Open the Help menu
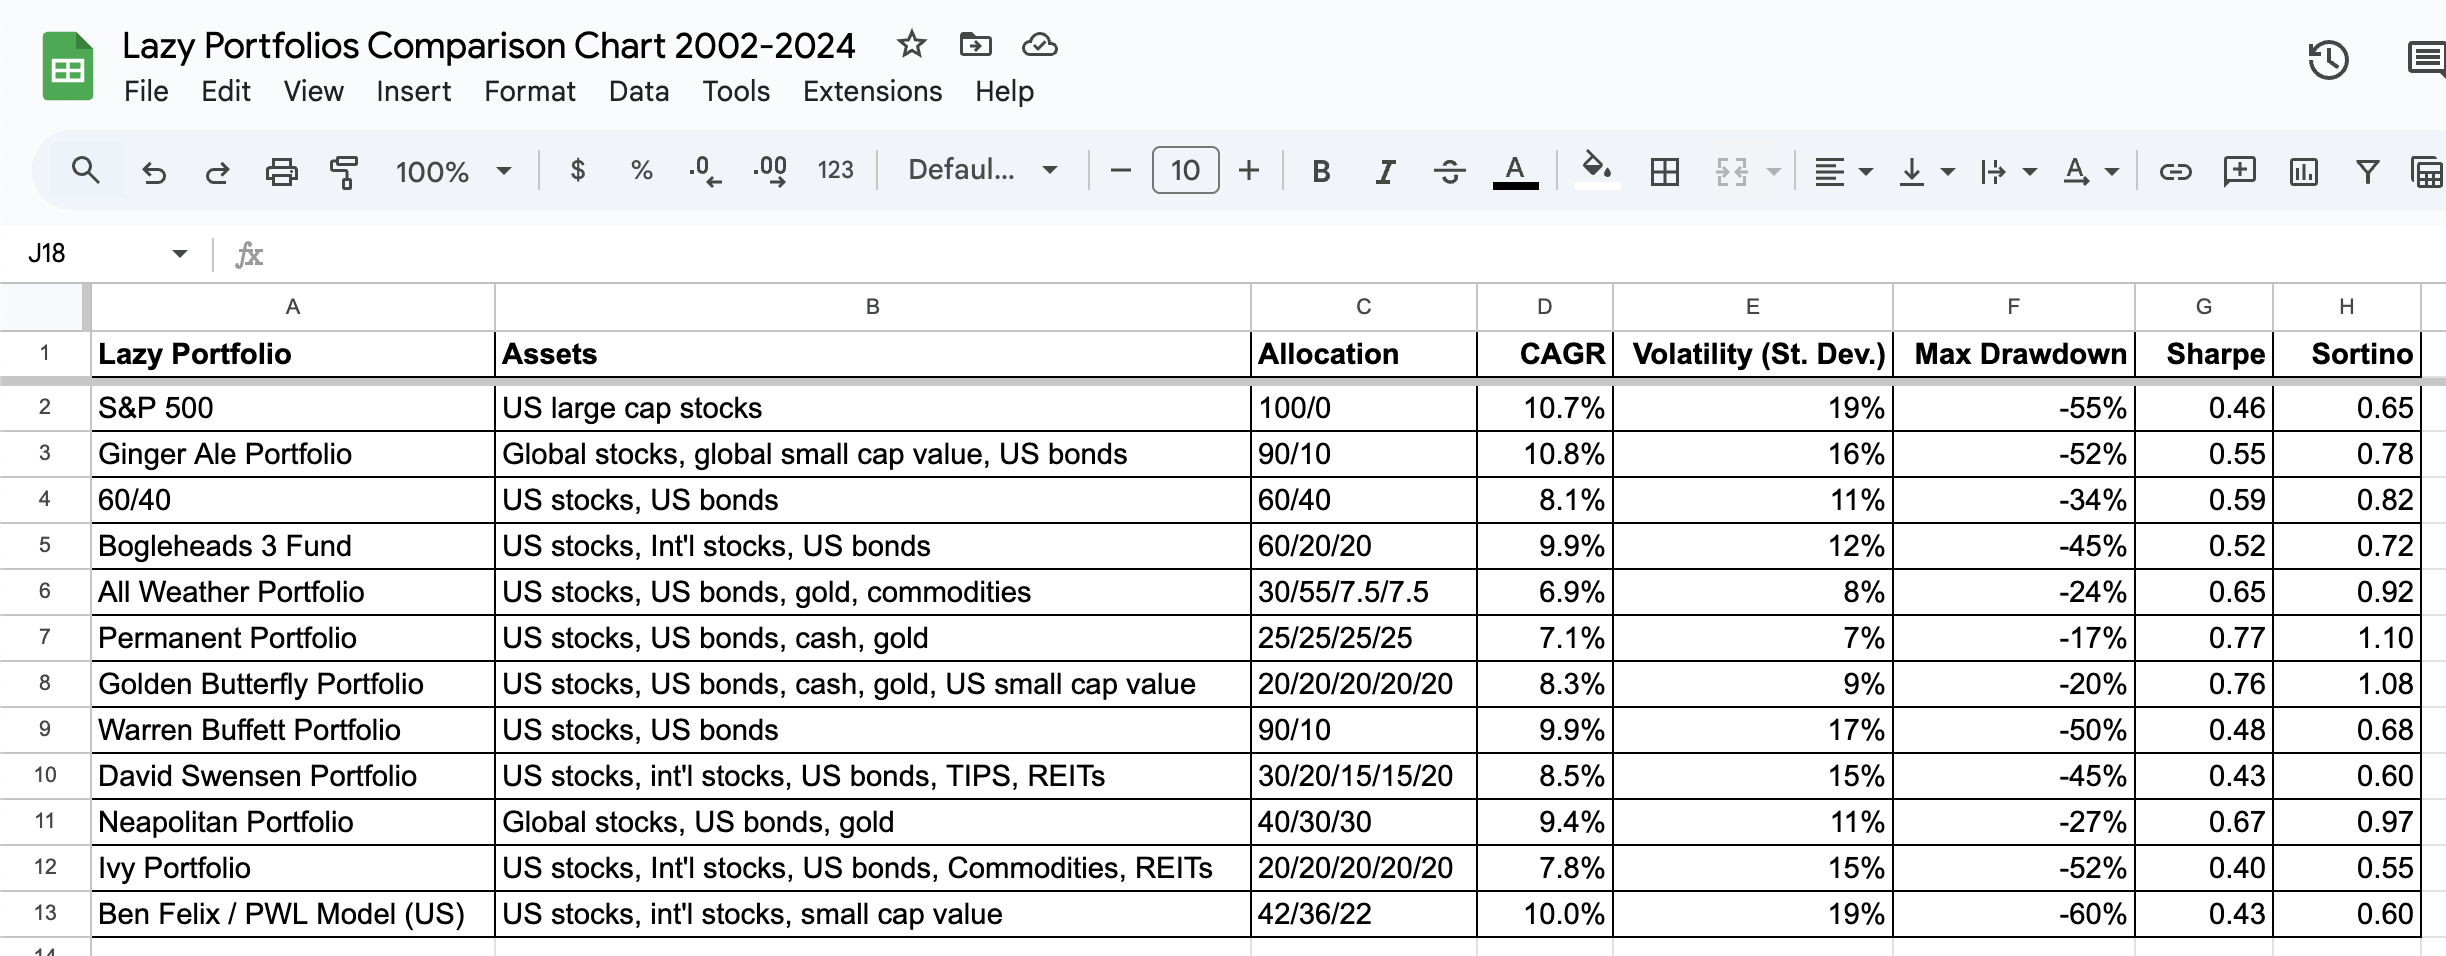This screenshot has height=956, width=2446. click(1004, 91)
